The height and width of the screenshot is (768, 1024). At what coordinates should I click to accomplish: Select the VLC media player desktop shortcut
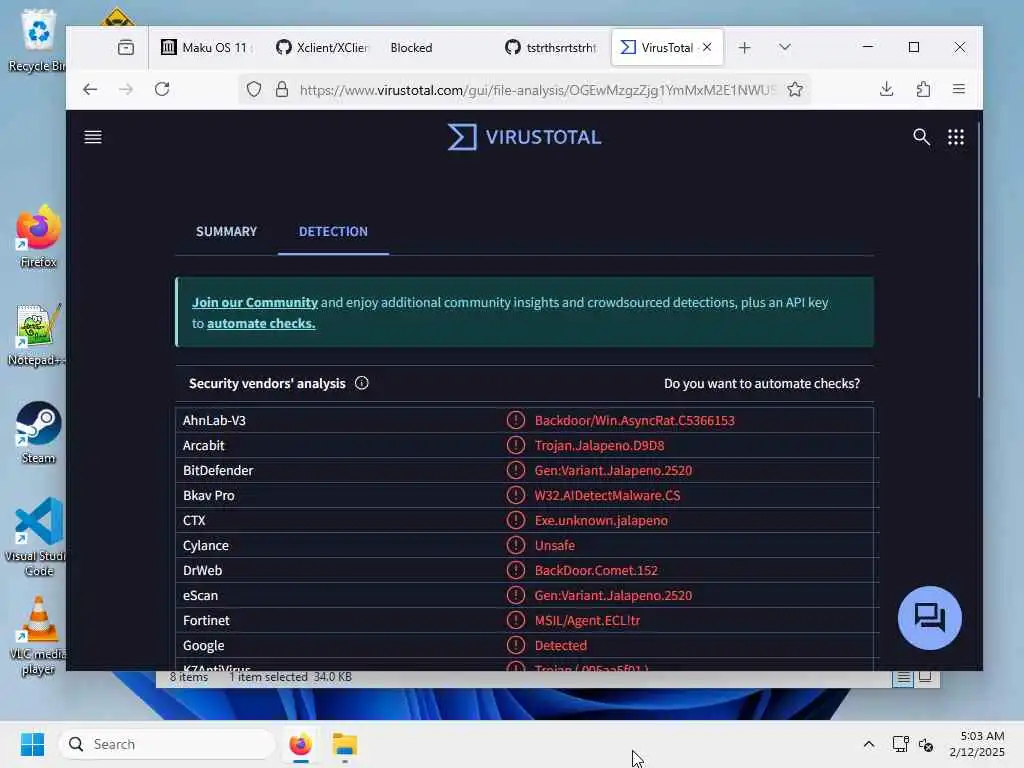pyautogui.click(x=39, y=635)
